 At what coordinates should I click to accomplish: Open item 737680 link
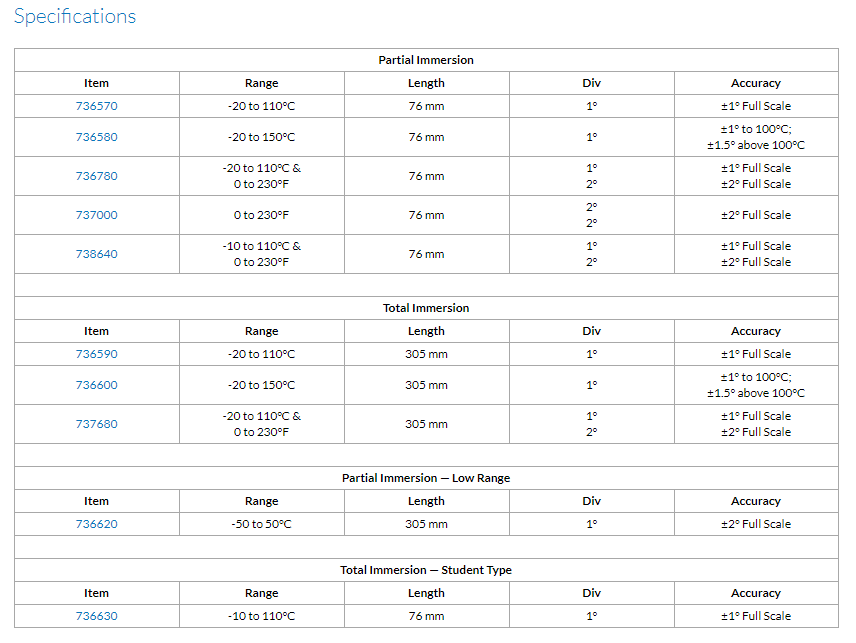pyautogui.click(x=96, y=424)
